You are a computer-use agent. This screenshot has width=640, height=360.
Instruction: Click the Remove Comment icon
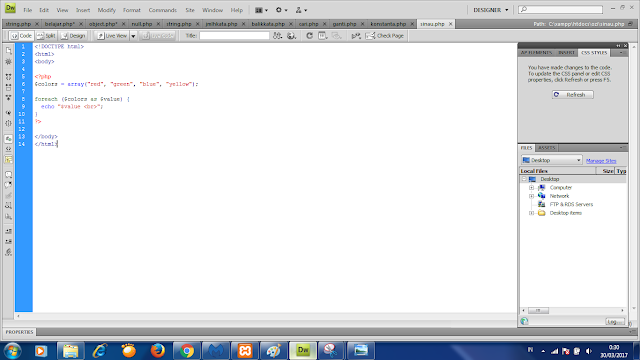(9, 185)
